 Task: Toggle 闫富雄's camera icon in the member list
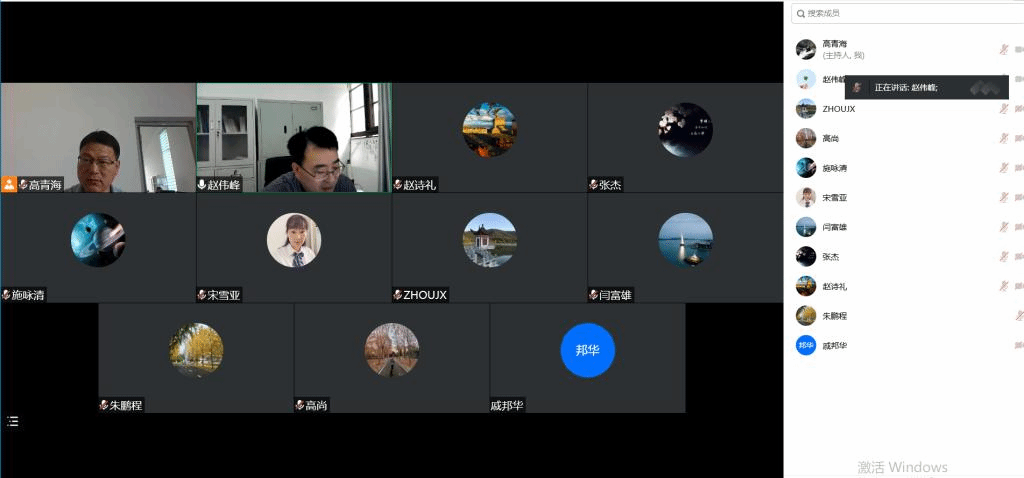coord(1019,227)
